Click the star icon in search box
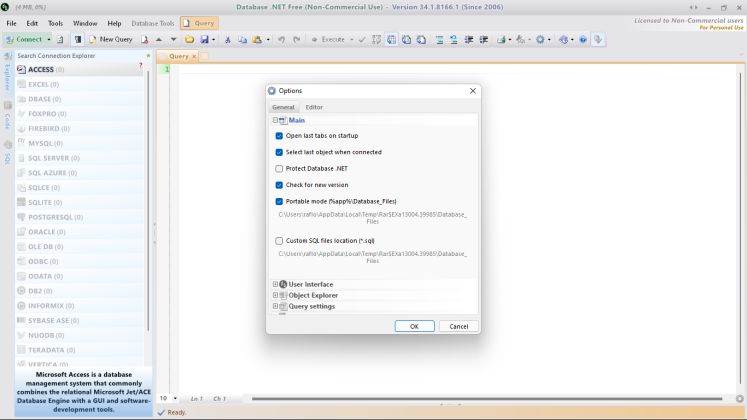747x420 pixels. click(148, 56)
